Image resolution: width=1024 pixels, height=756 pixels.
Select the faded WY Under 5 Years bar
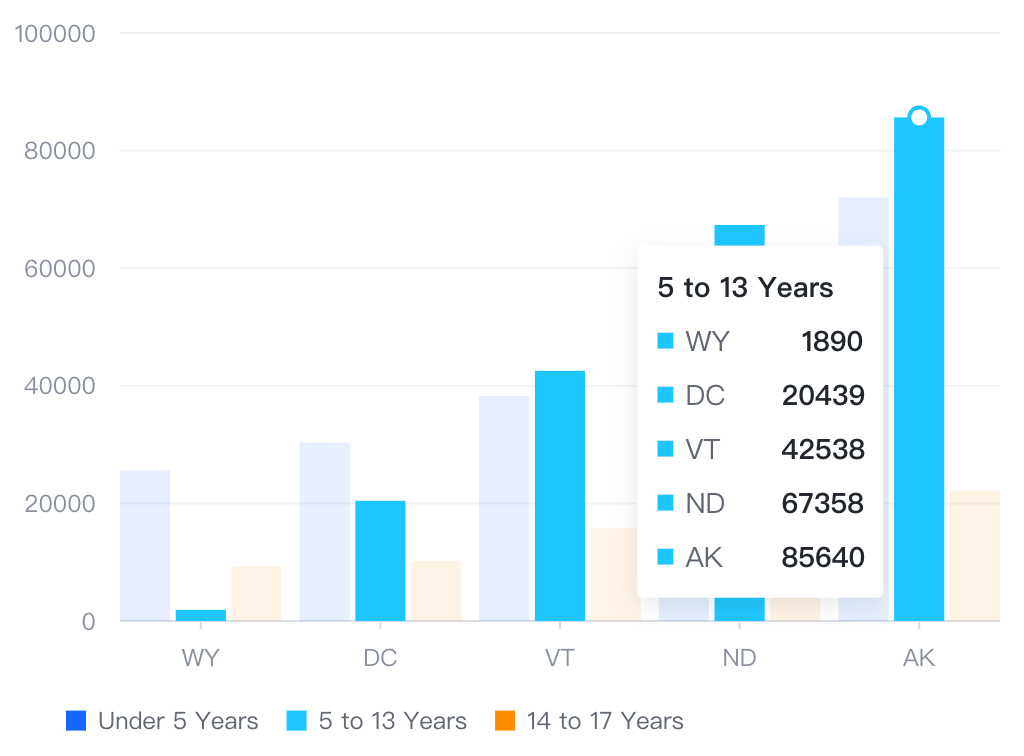pos(145,545)
